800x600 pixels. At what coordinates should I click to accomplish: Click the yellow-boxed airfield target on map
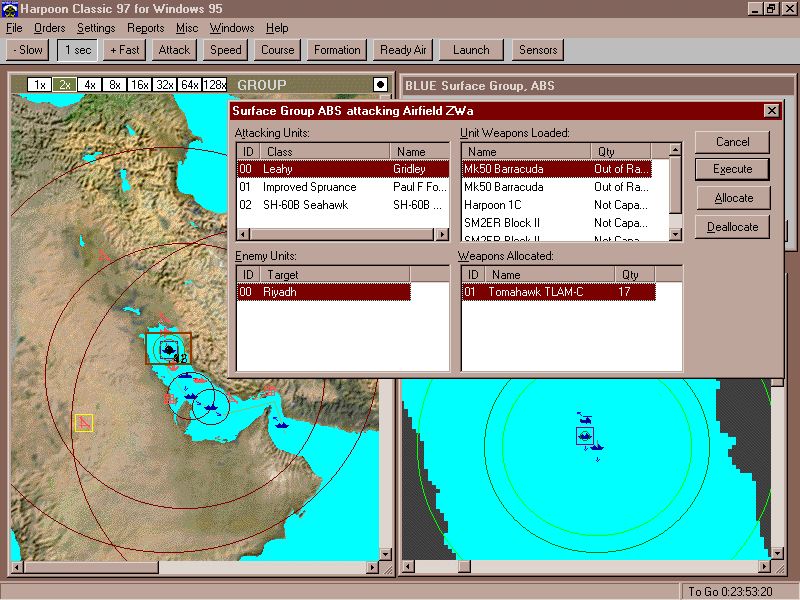click(x=84, y=423)
